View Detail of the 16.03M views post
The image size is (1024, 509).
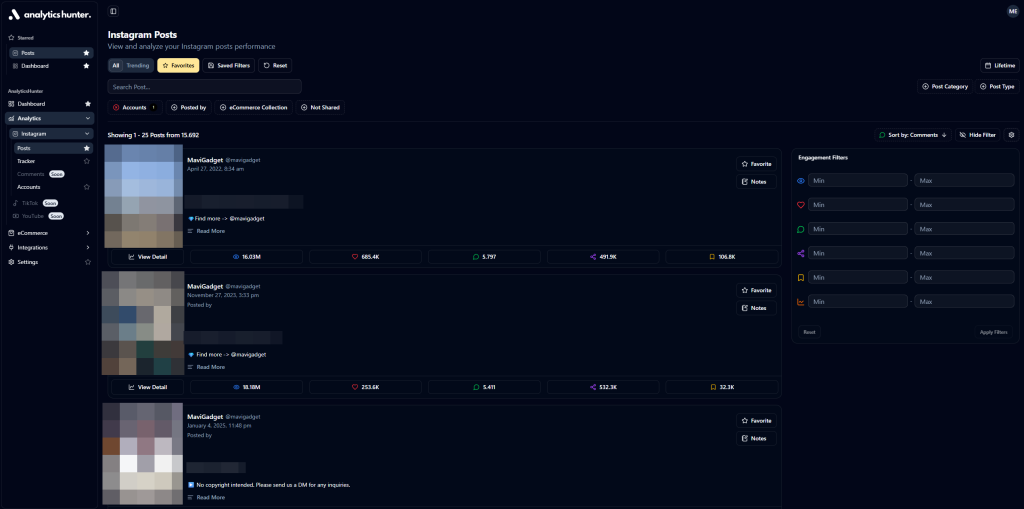[x=148, y=257]
